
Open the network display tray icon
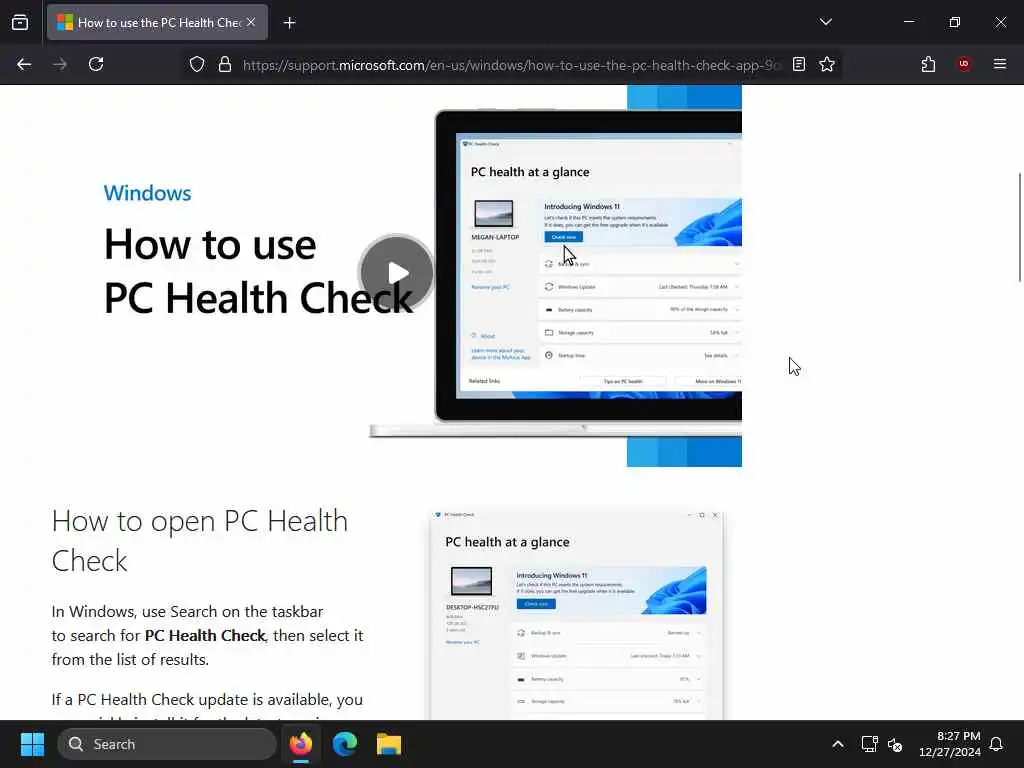[x=869, y=744]
